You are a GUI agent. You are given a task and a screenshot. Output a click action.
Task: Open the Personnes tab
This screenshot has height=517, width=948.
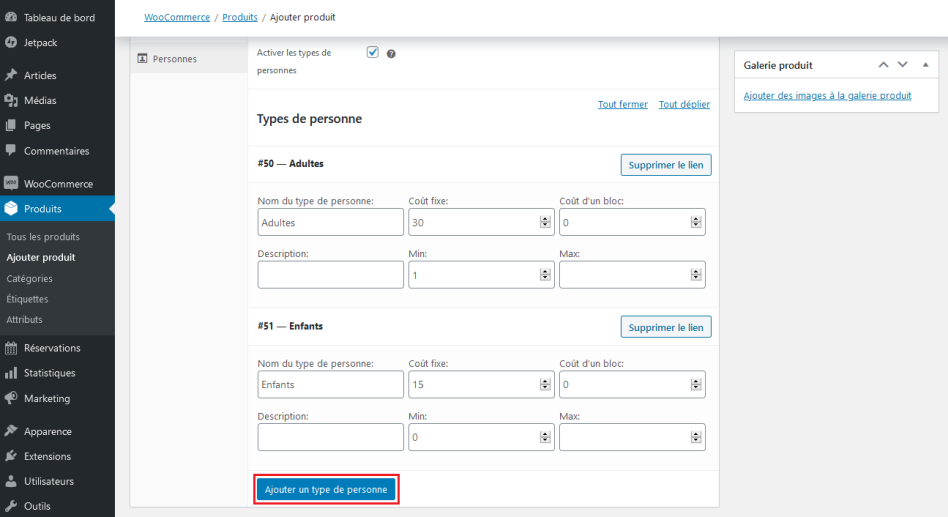(x=174, y=59)
